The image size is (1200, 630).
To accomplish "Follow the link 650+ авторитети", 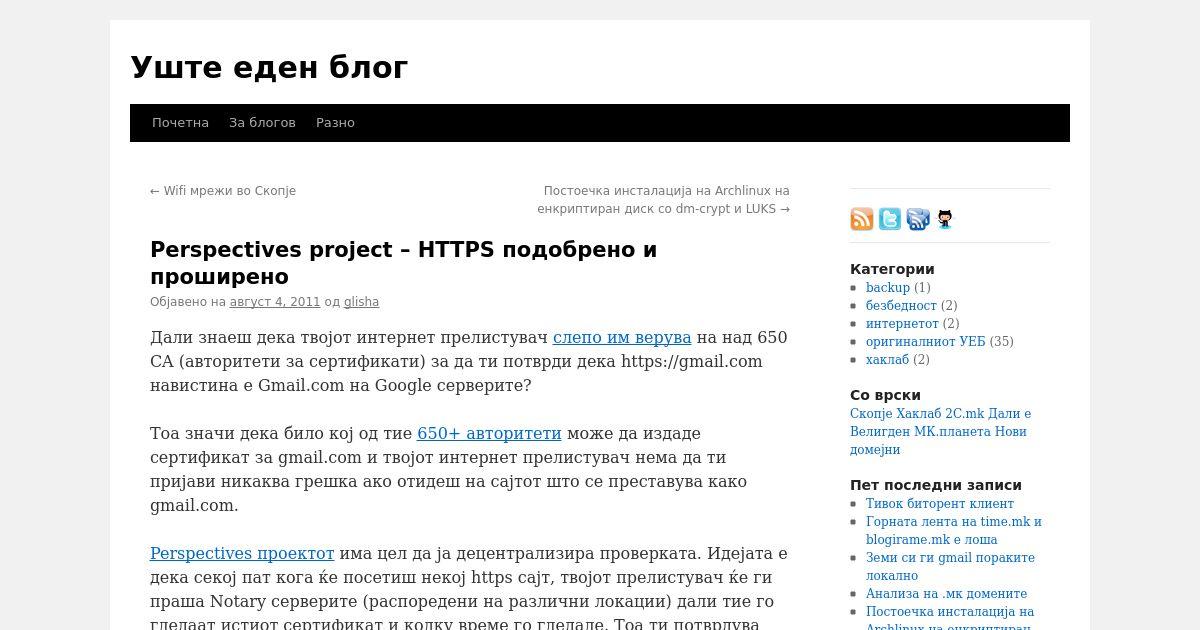I will (x=489, y=433).
